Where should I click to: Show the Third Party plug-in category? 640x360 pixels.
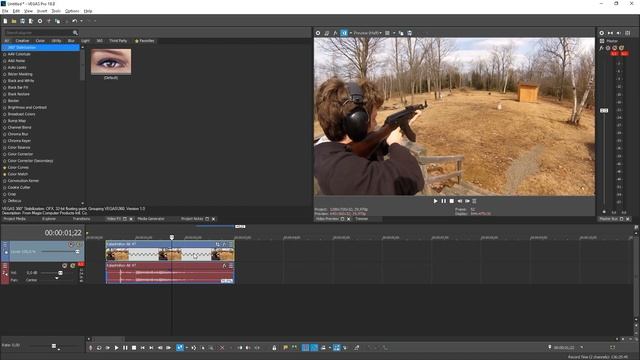(x=118, y=41)
